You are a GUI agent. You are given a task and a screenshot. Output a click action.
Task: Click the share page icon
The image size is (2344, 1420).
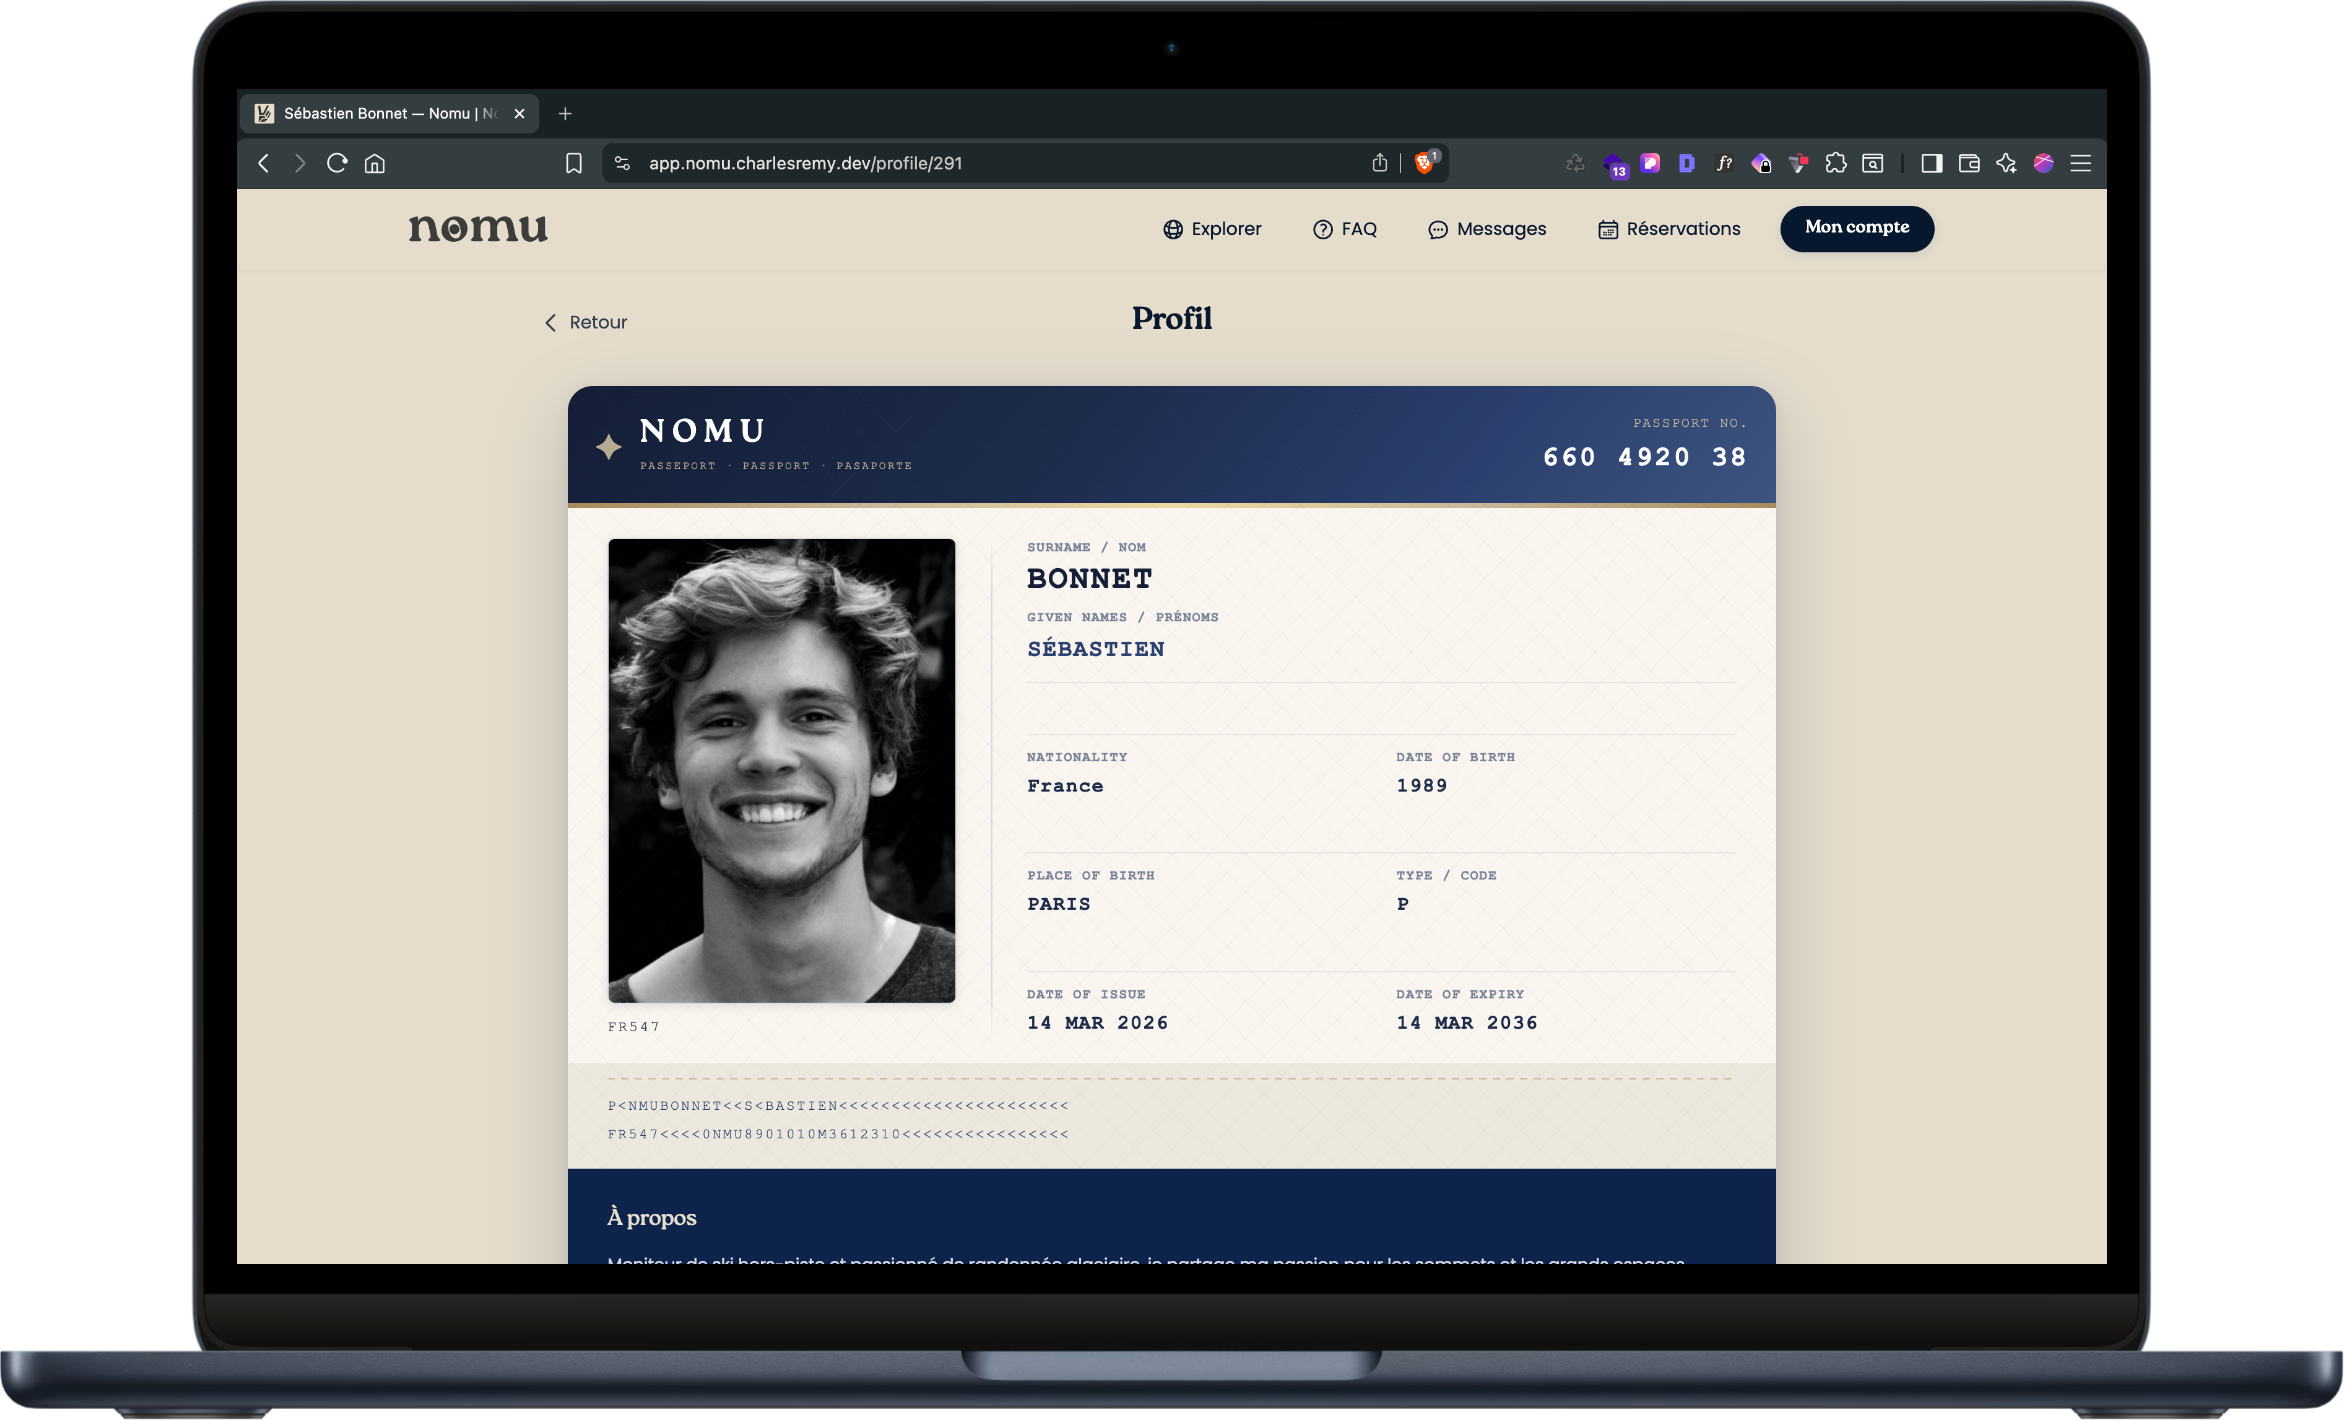click(1379, 163)
